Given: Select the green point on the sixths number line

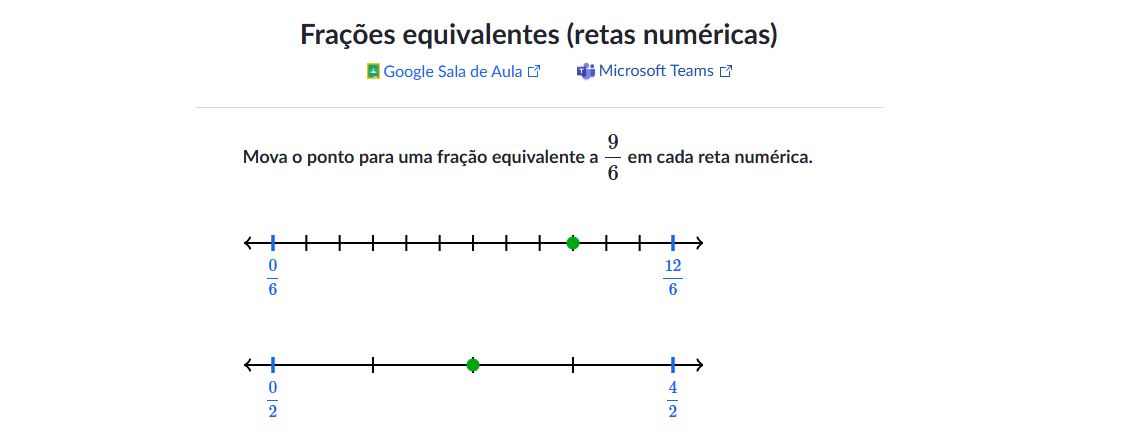Looking at the screenshot, I should pos(573,243).
